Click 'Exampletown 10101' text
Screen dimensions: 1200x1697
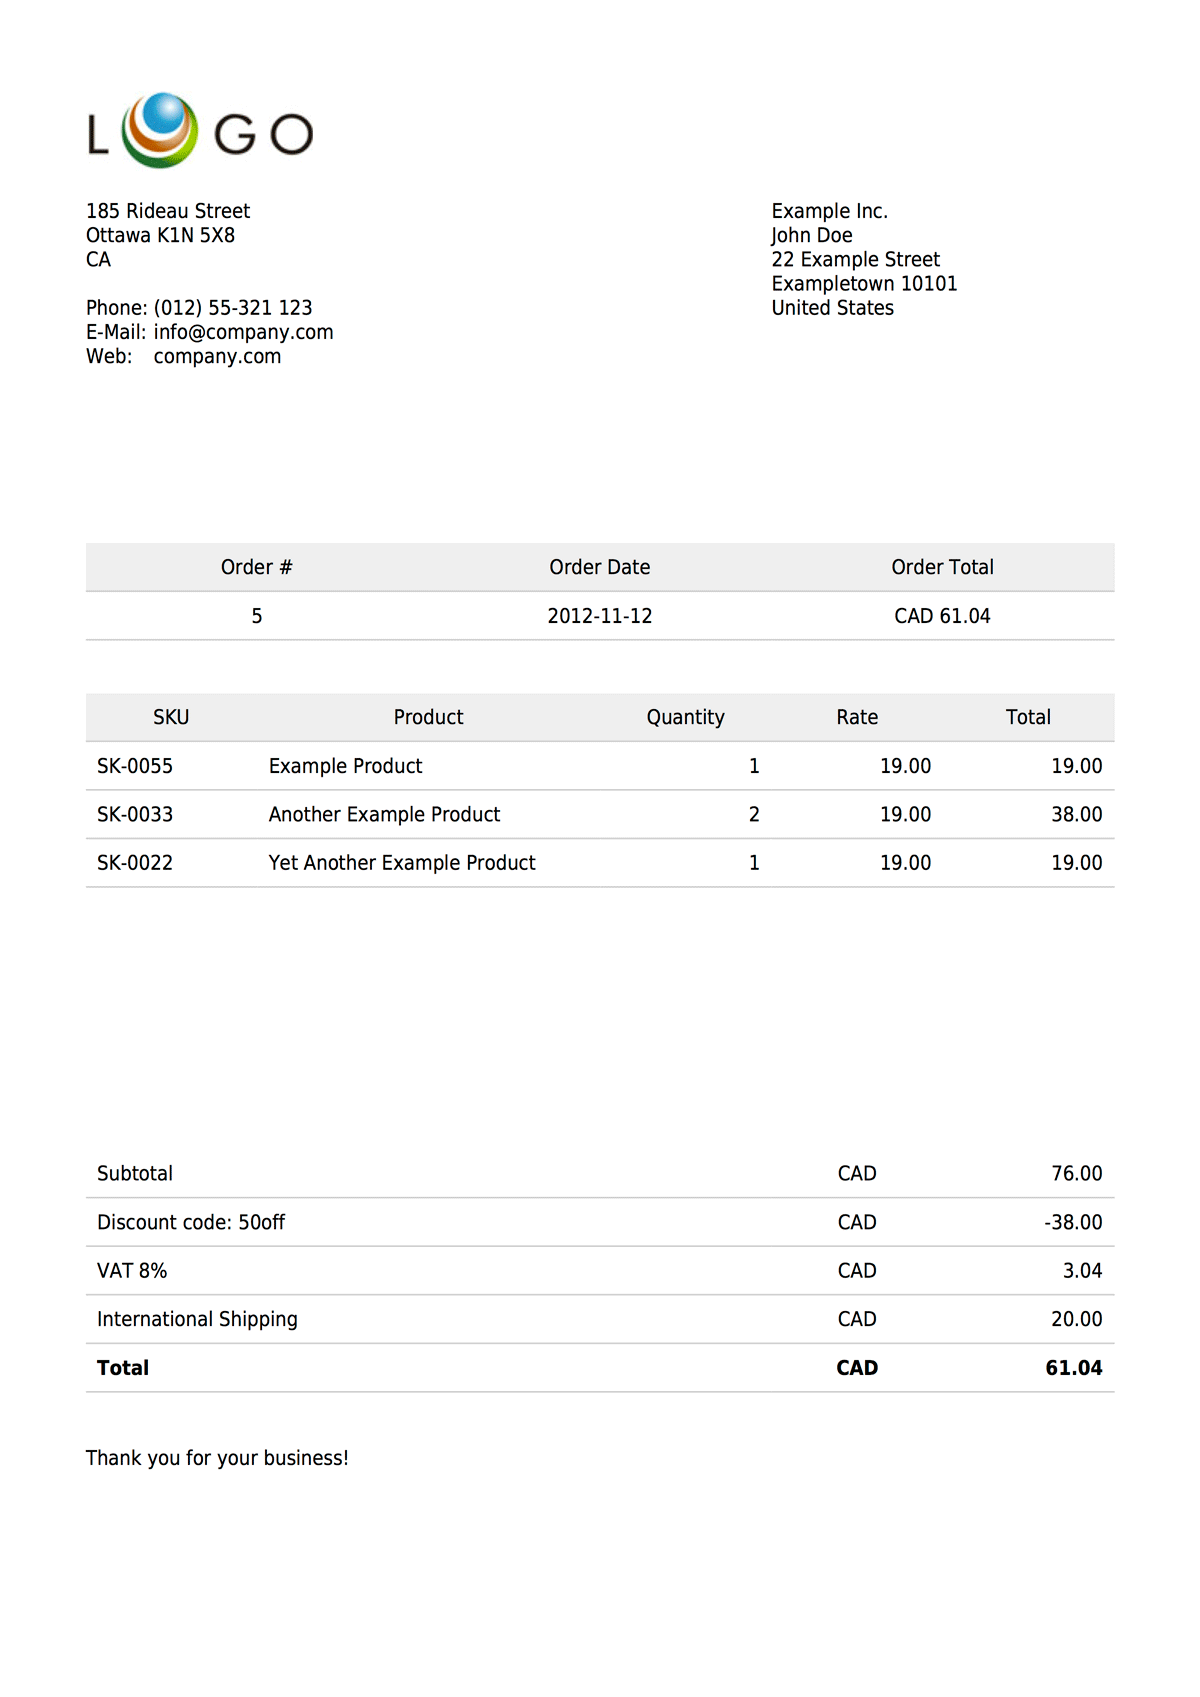pyautogui.click(x=864, y=284)
